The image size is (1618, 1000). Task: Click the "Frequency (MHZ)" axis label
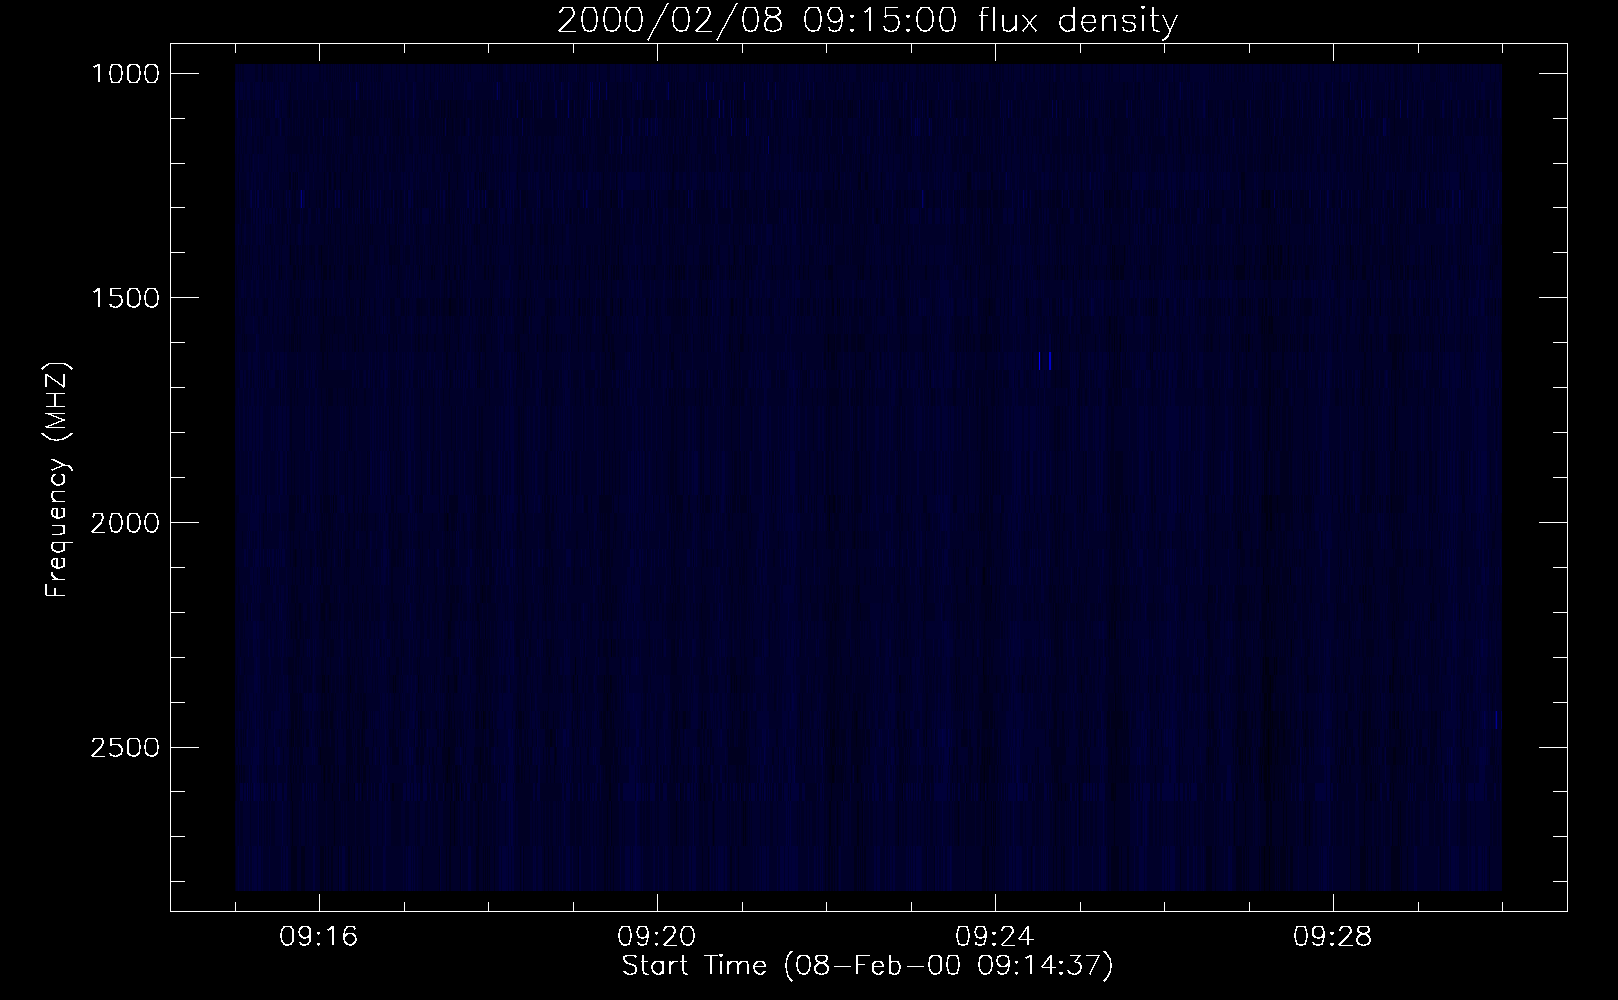[x=57, y=481]
